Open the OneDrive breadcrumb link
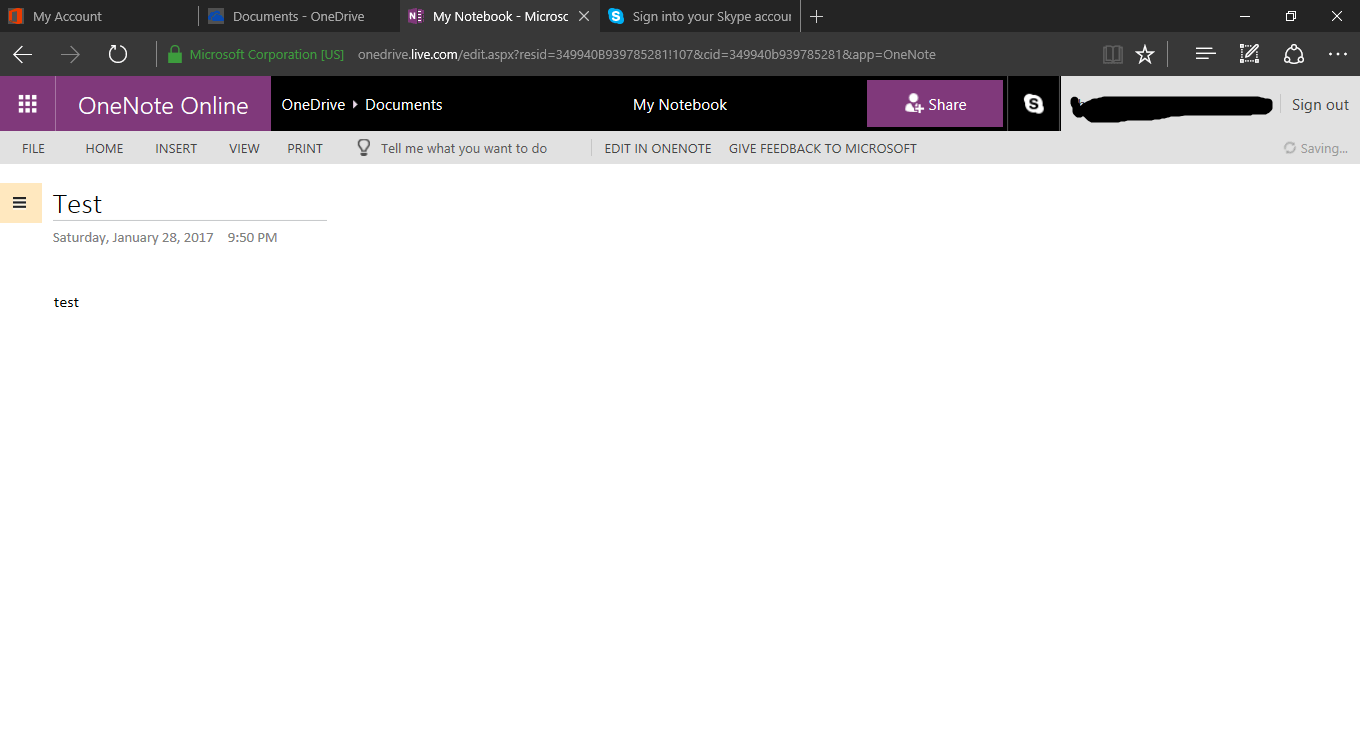 (x=313, y=104)
